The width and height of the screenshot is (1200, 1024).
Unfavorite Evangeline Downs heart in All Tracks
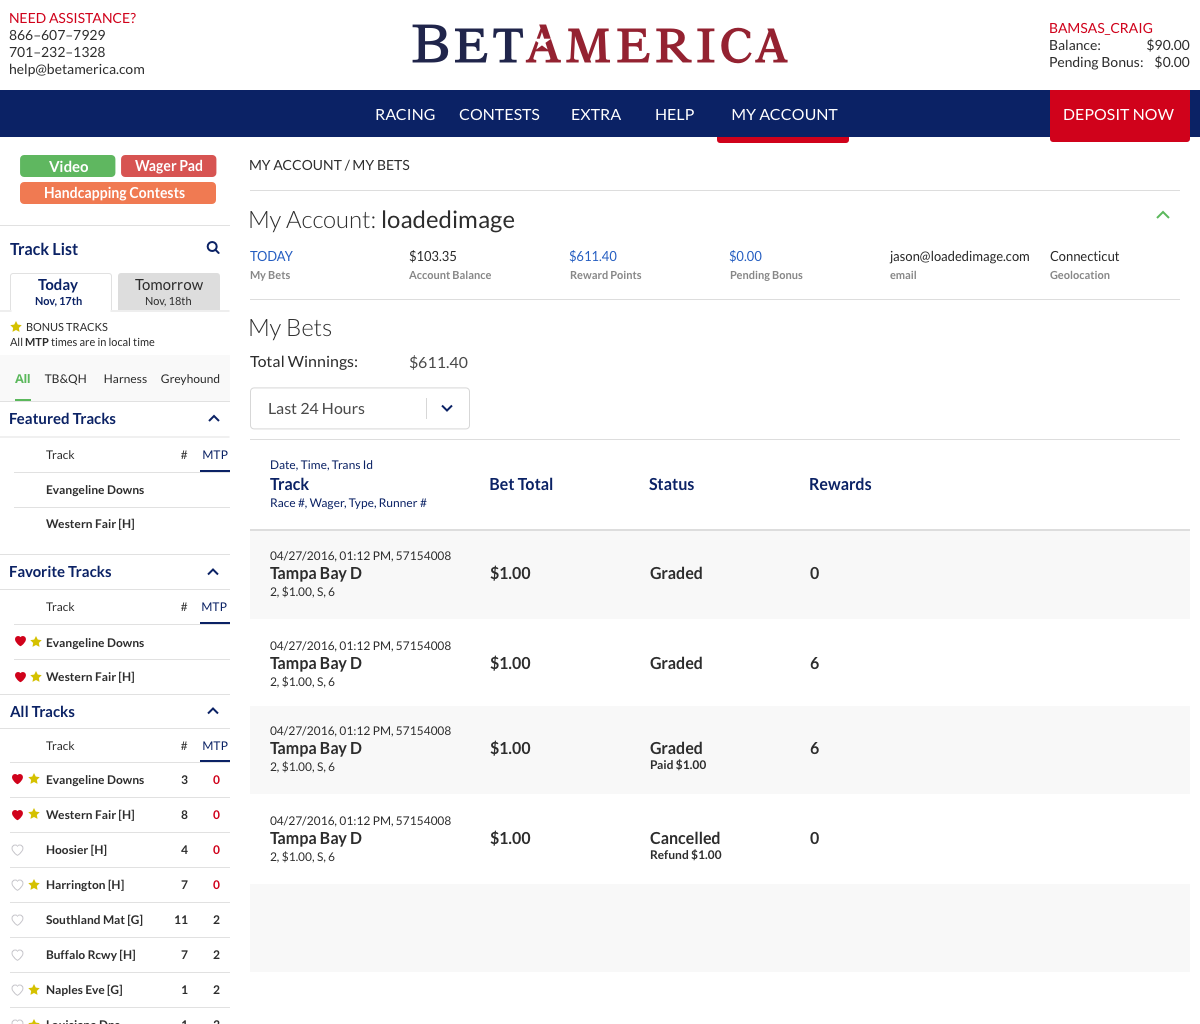click(x=17, y=779)
